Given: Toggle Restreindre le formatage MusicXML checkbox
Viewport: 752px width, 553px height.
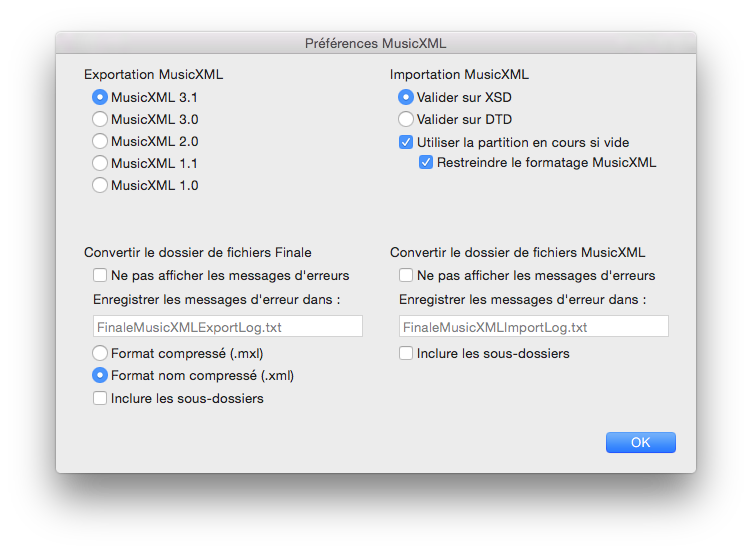Looking at the screenshot, I should [426, 163].
